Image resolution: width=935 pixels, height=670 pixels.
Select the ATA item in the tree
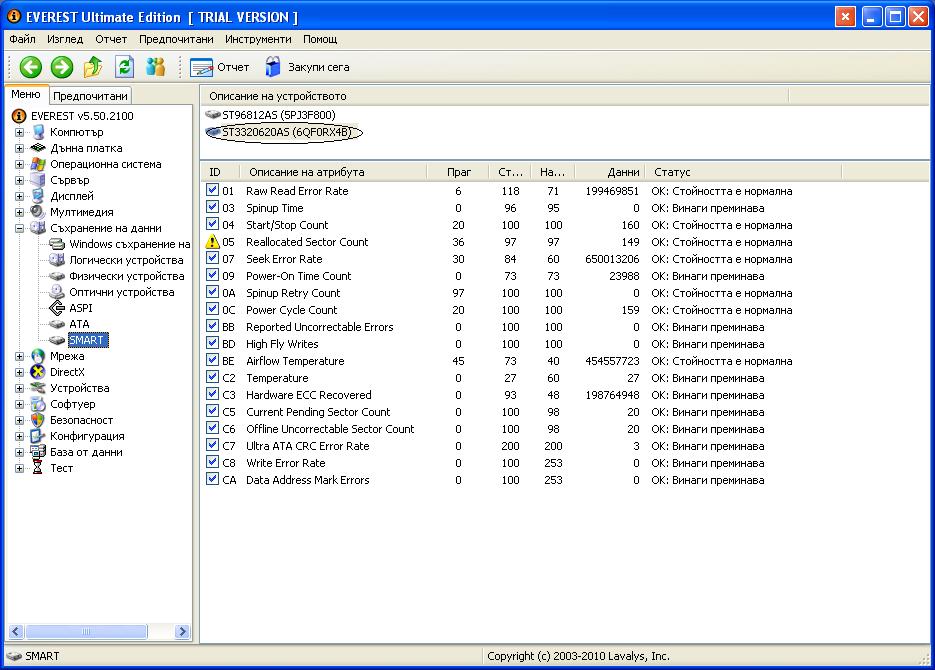tap(79, 324)
